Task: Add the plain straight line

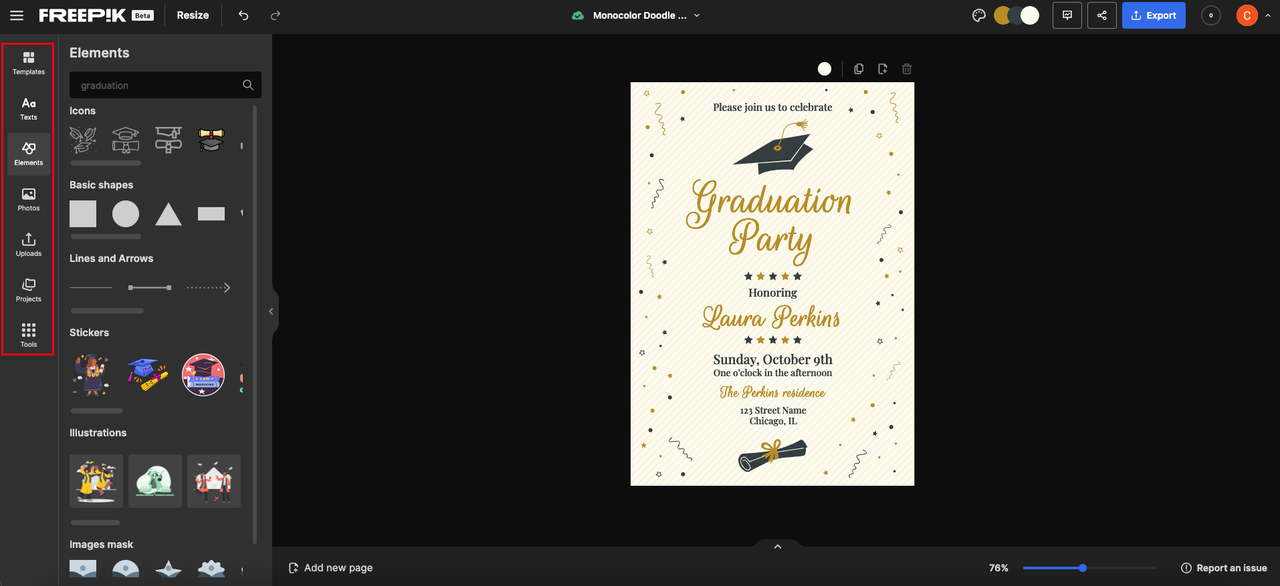Action: (x=91, y=287)
